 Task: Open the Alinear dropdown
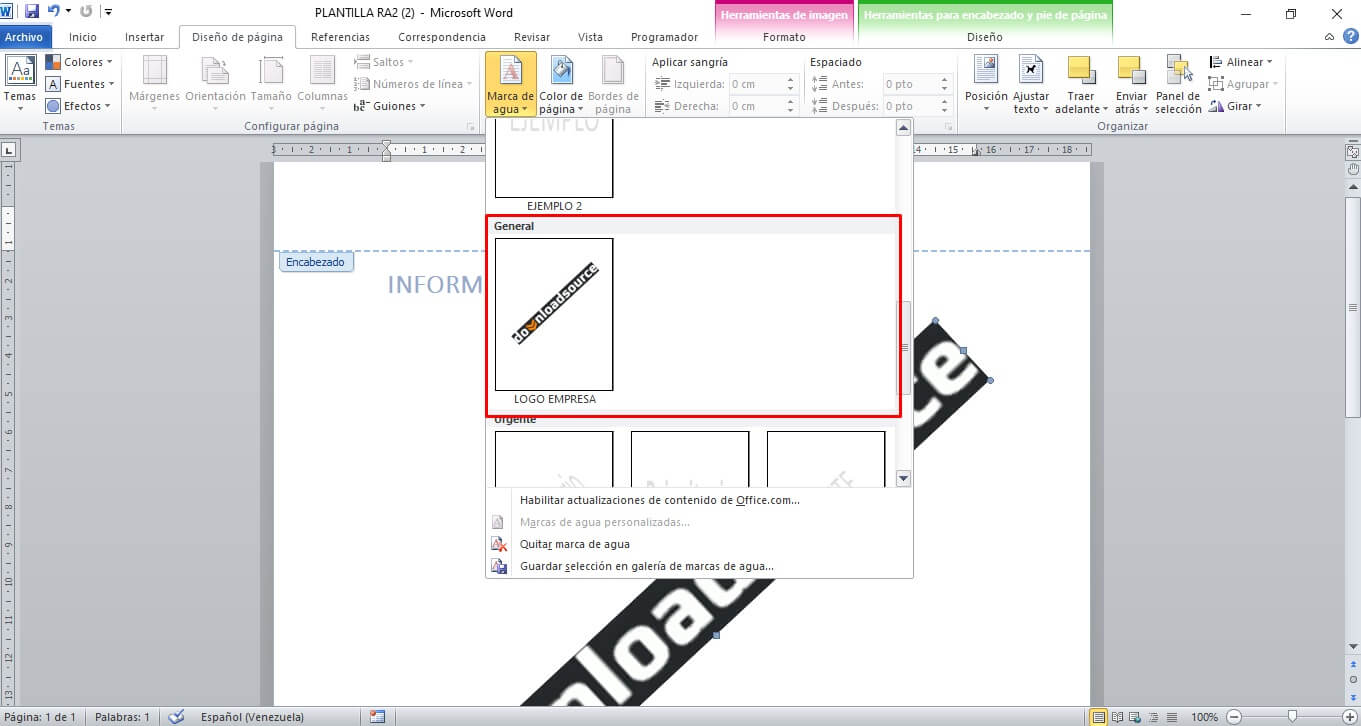click(x=1241, y=62)
